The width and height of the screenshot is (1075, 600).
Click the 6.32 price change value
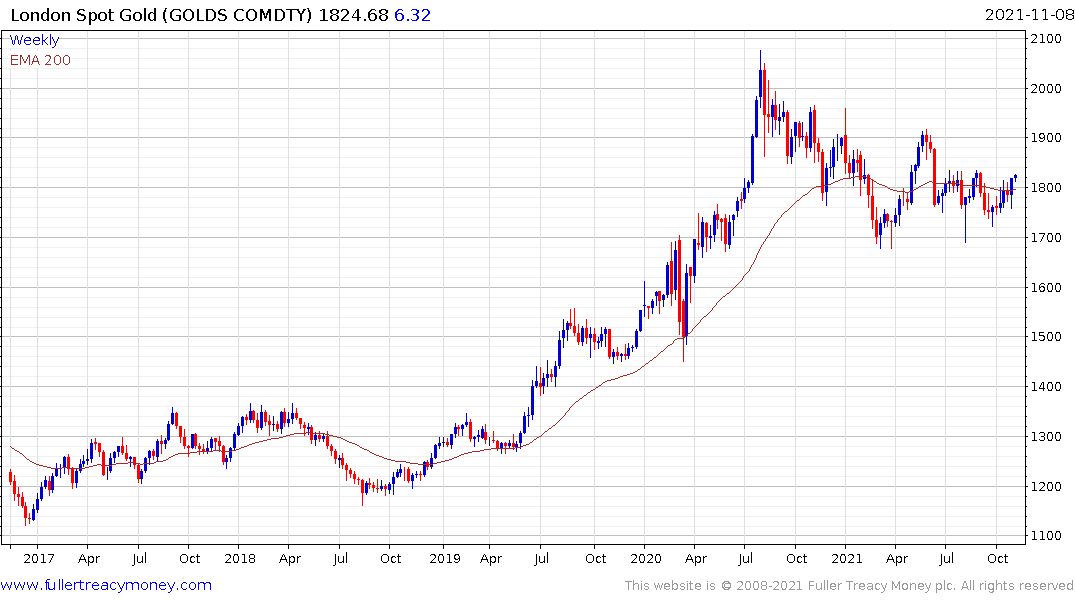(x=412, y=15)
